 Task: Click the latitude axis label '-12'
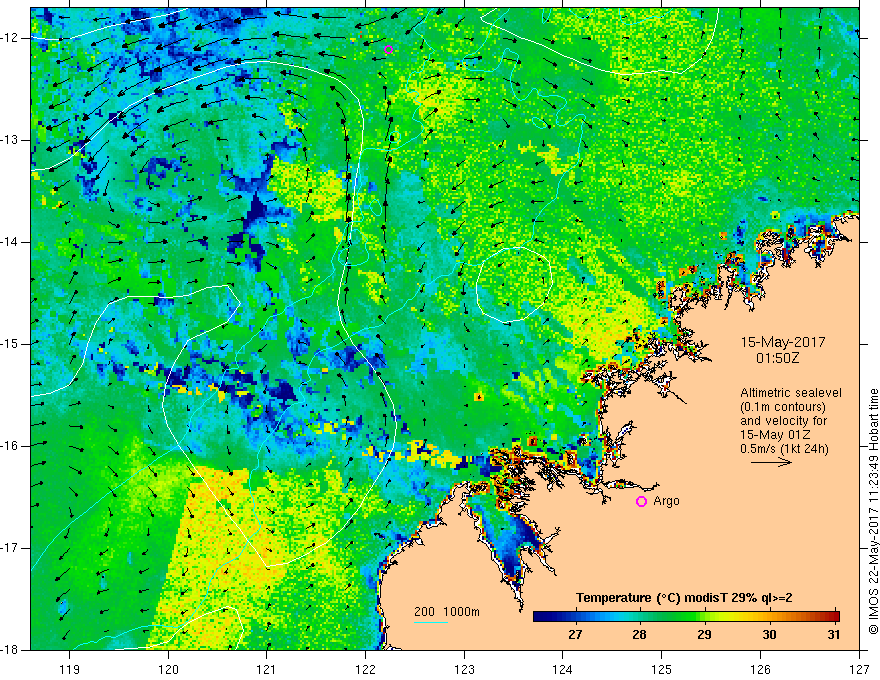(x=10, y=38)
